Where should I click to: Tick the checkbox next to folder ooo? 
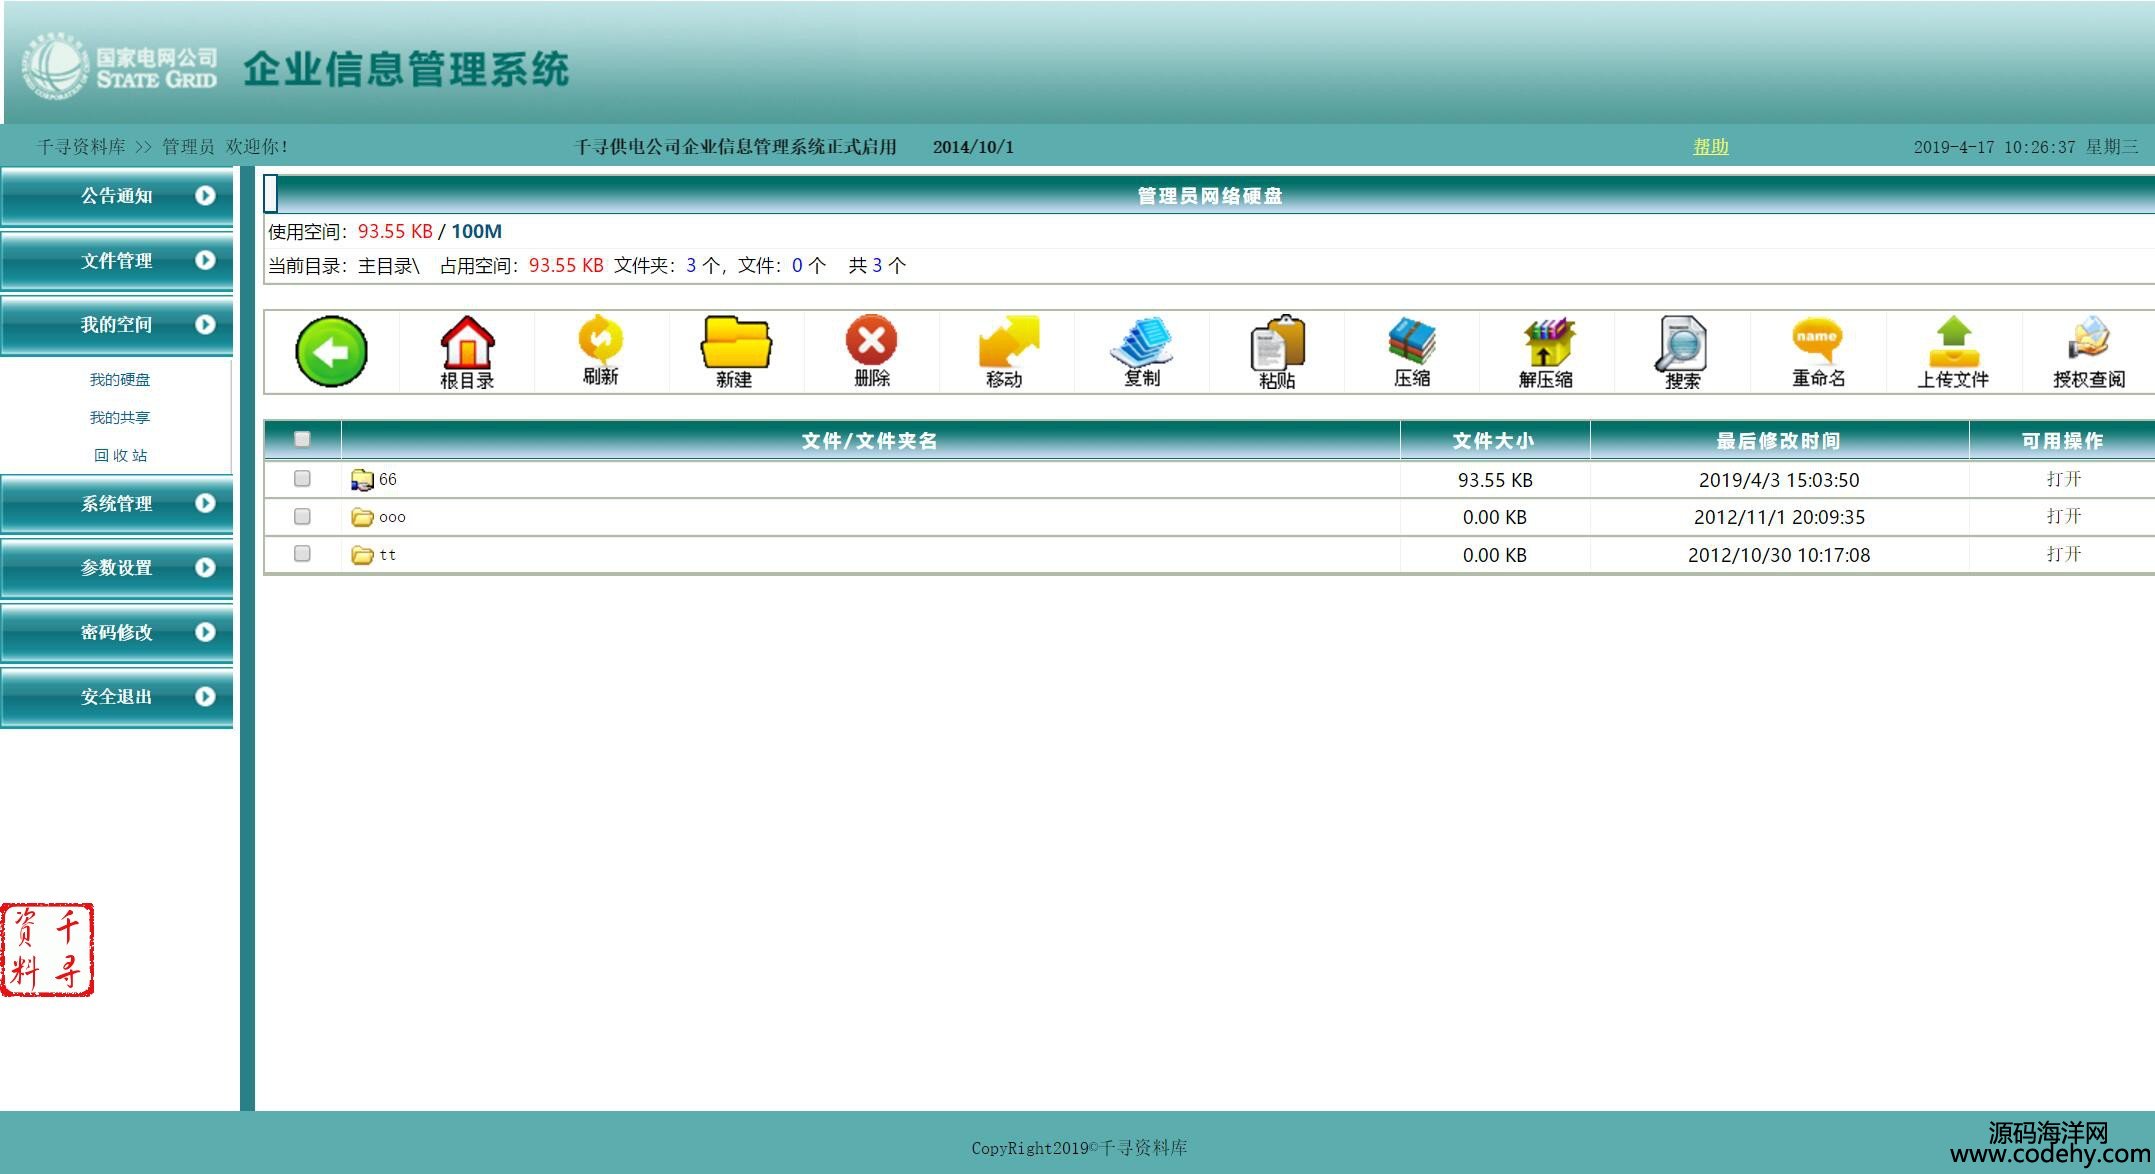coord(302,516)
